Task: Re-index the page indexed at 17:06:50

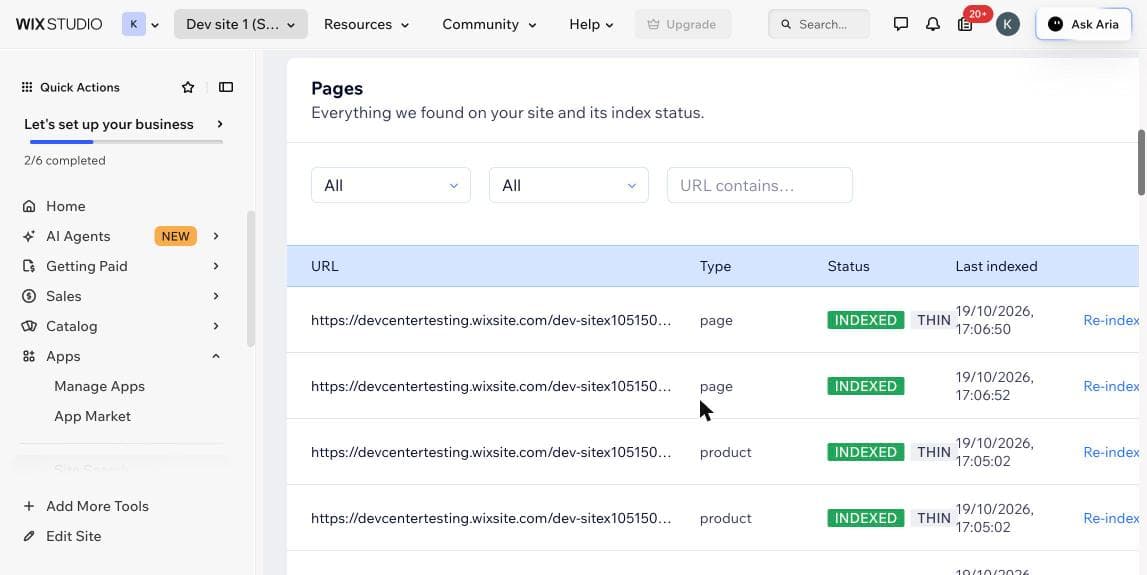Action: pos(1111,320)
